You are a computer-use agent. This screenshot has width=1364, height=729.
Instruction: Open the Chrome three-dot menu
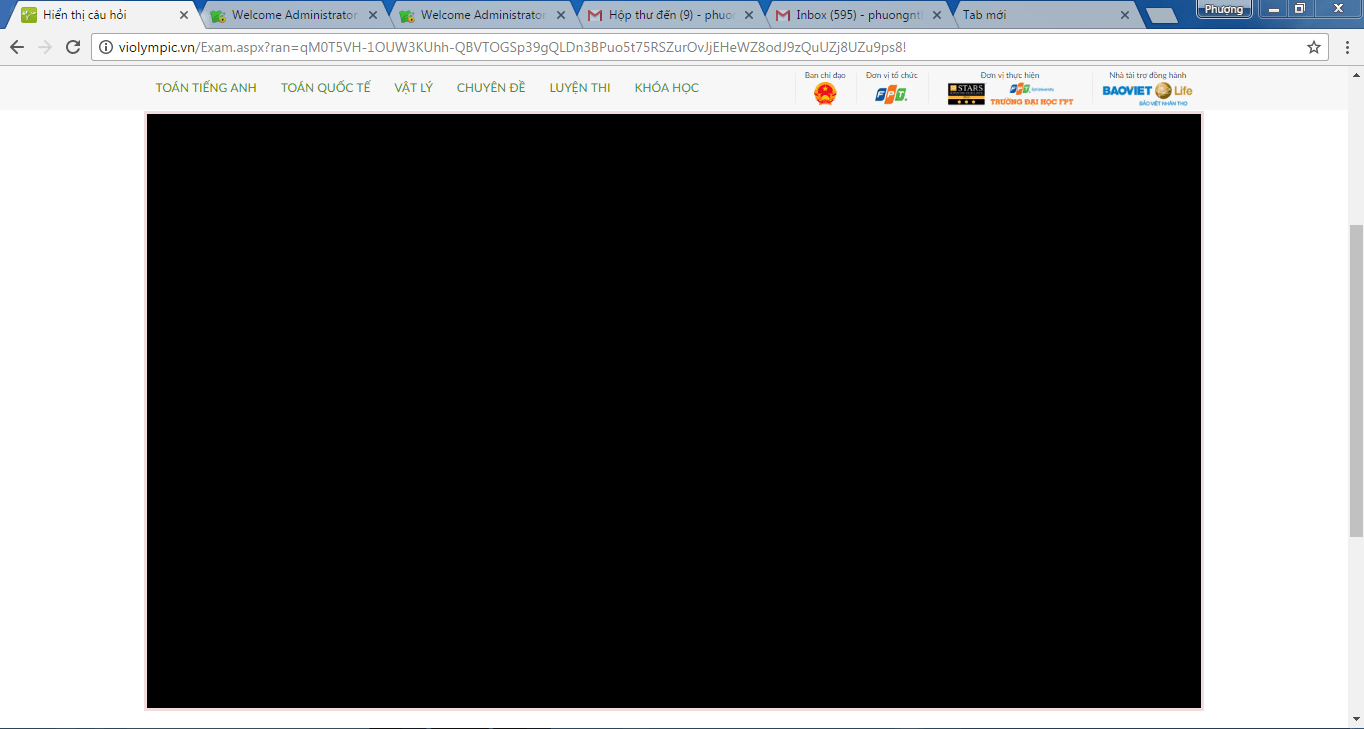point(1346,47)
